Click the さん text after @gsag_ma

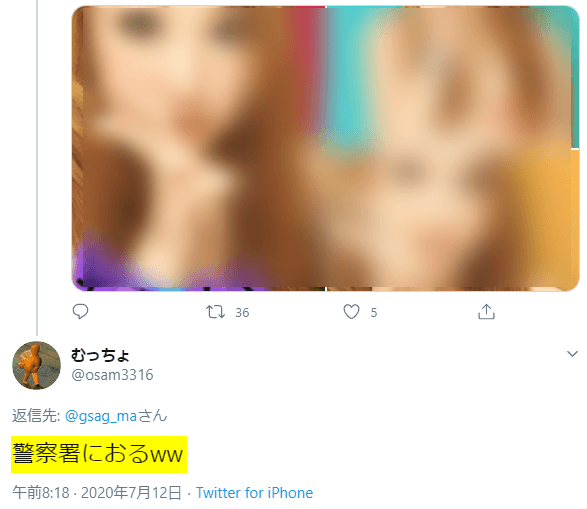click(x=153, y=416)
